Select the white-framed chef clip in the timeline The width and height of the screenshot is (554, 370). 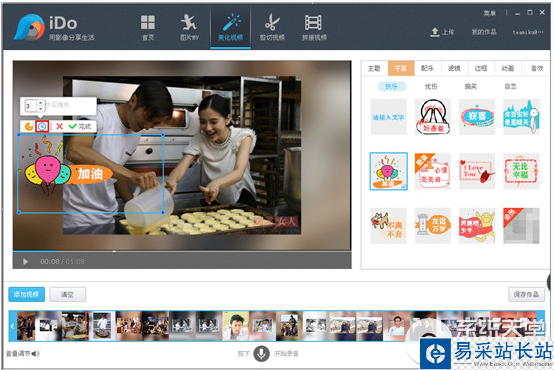point(102,326)
